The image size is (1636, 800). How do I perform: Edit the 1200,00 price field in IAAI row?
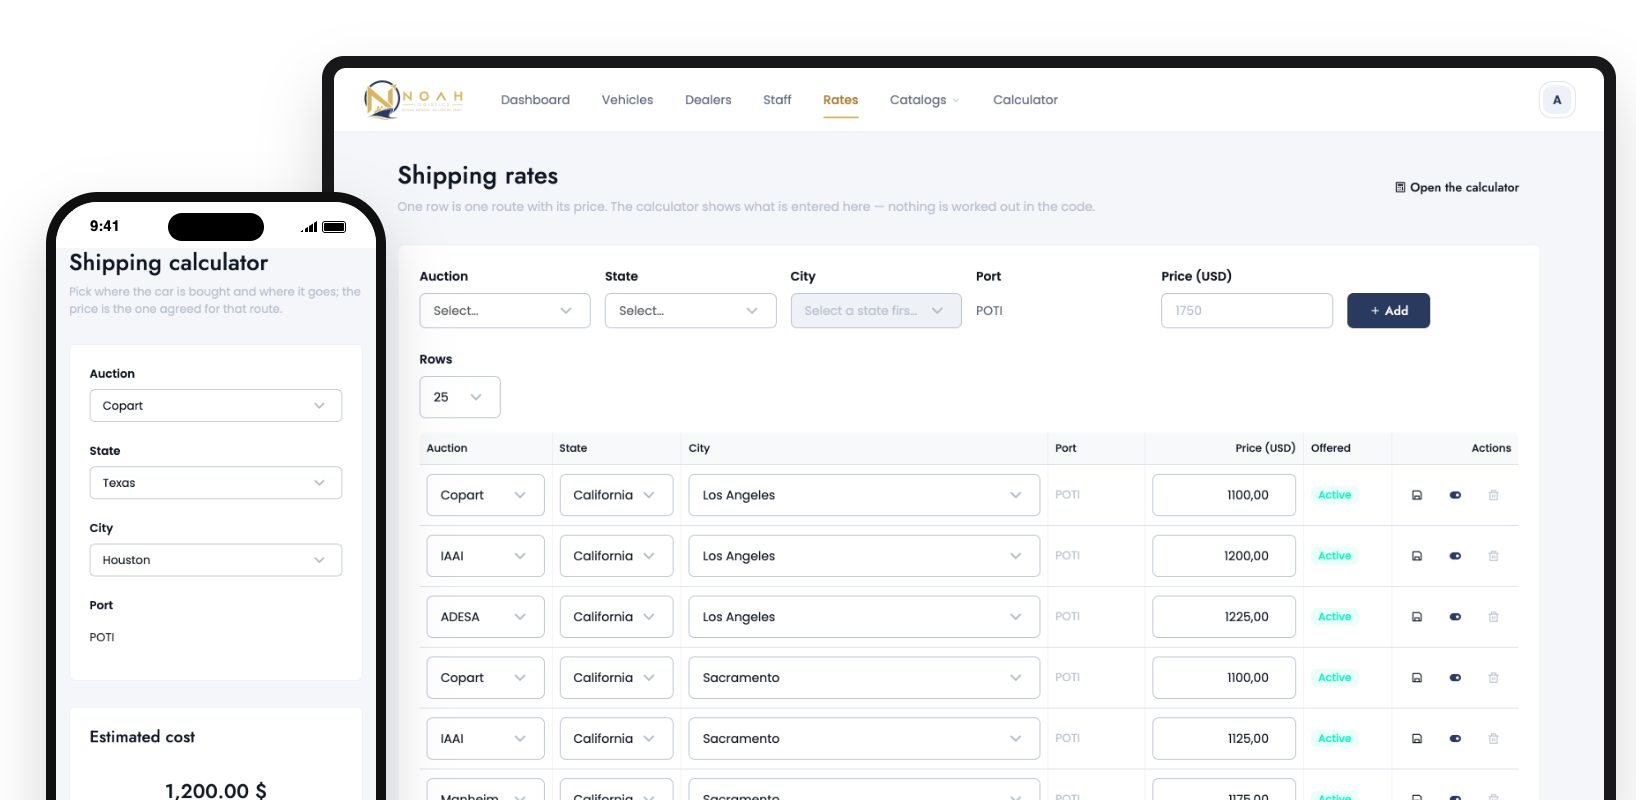pos(1224,556)
